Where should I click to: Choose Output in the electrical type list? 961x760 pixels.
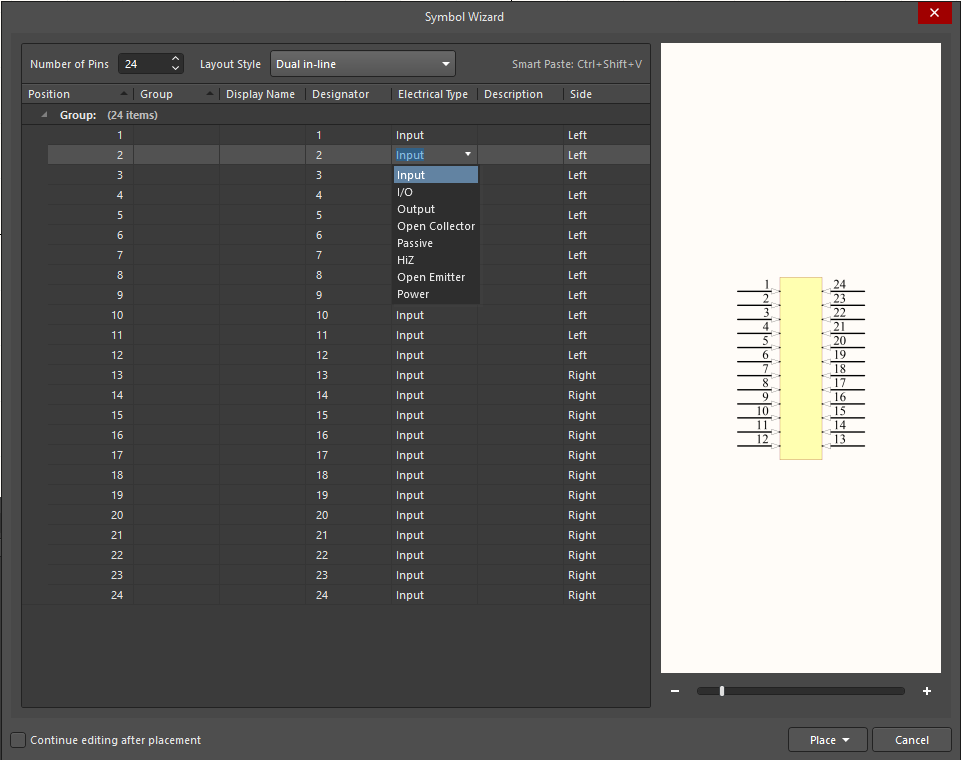click(436, 209)
